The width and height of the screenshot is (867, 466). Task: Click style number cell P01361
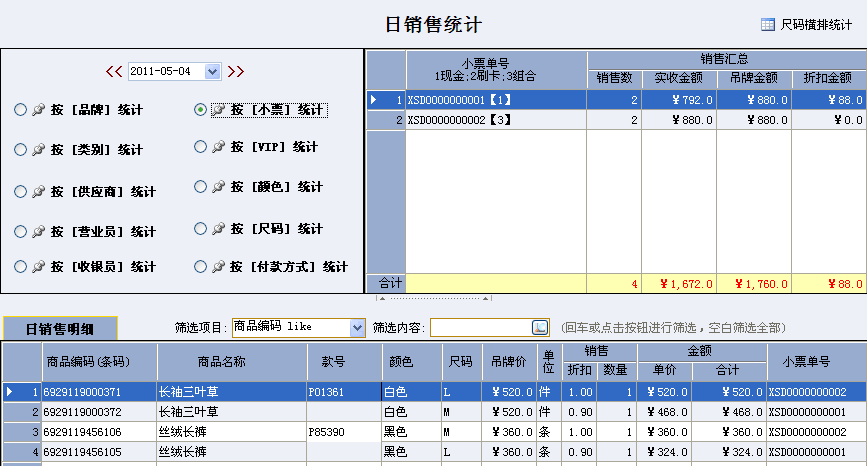pos(344,392)
